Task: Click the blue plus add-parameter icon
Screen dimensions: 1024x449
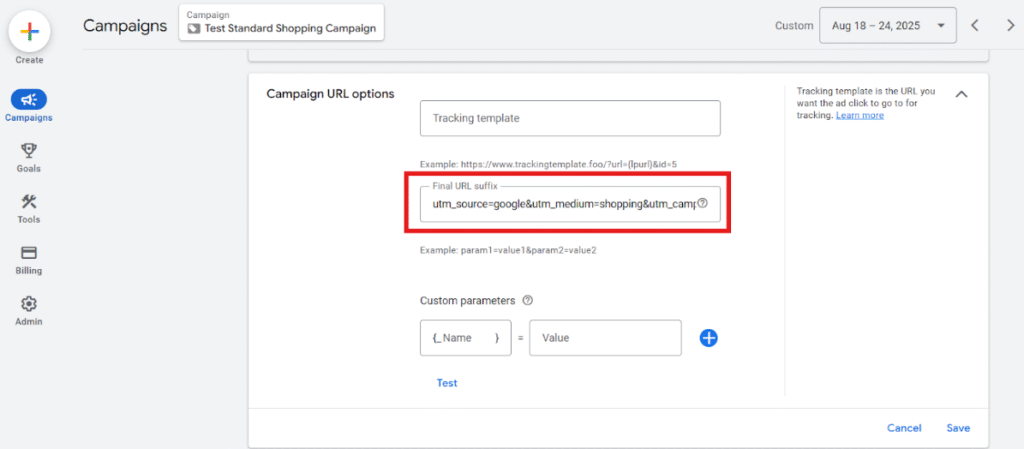Action: click(708, 338)
